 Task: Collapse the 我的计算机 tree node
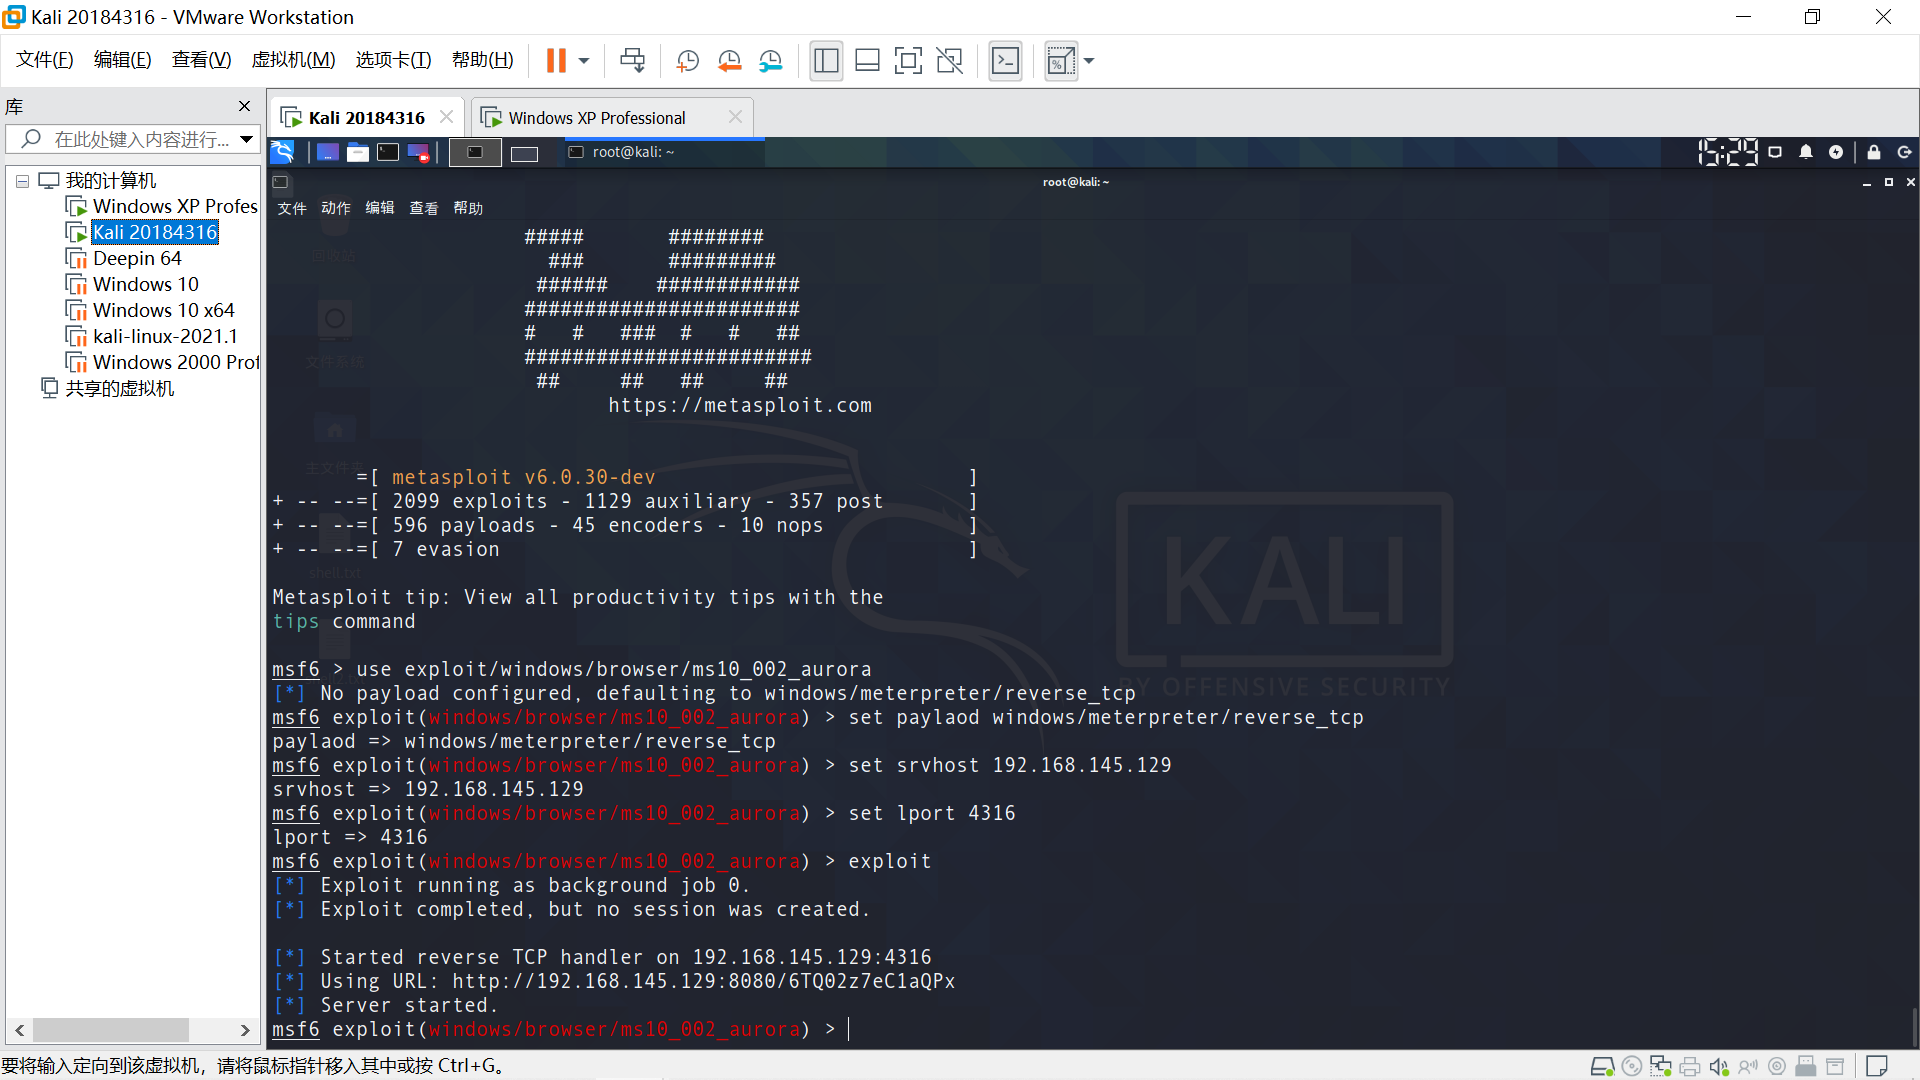22,181
